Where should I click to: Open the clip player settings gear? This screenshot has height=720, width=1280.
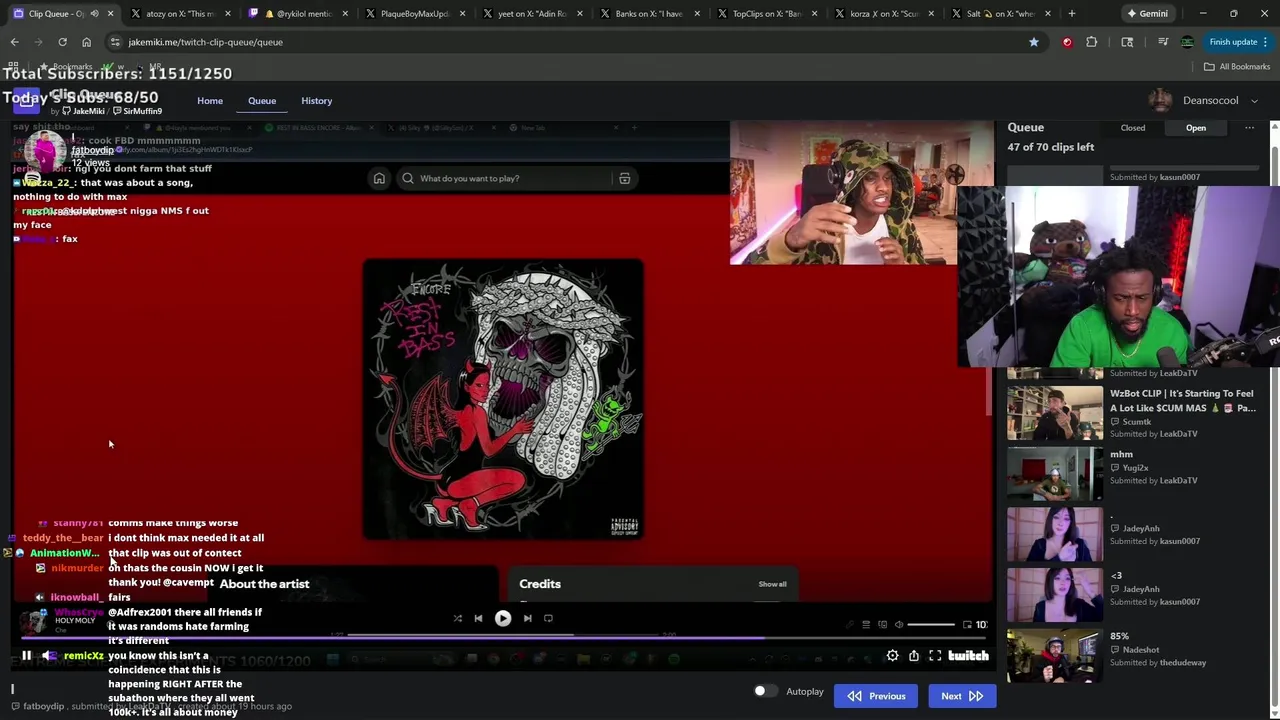(892, 656)
